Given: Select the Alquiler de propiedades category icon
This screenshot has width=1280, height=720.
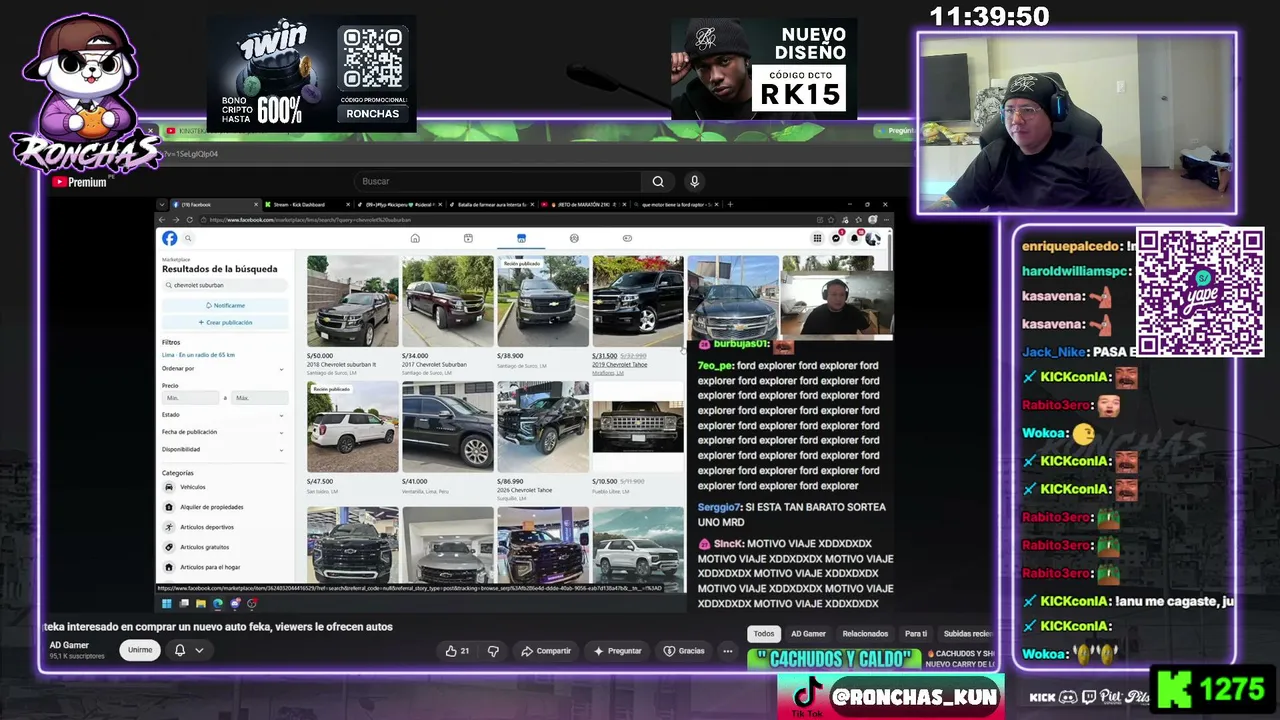Looking at the screenshot, I should (x=170, y=507).
